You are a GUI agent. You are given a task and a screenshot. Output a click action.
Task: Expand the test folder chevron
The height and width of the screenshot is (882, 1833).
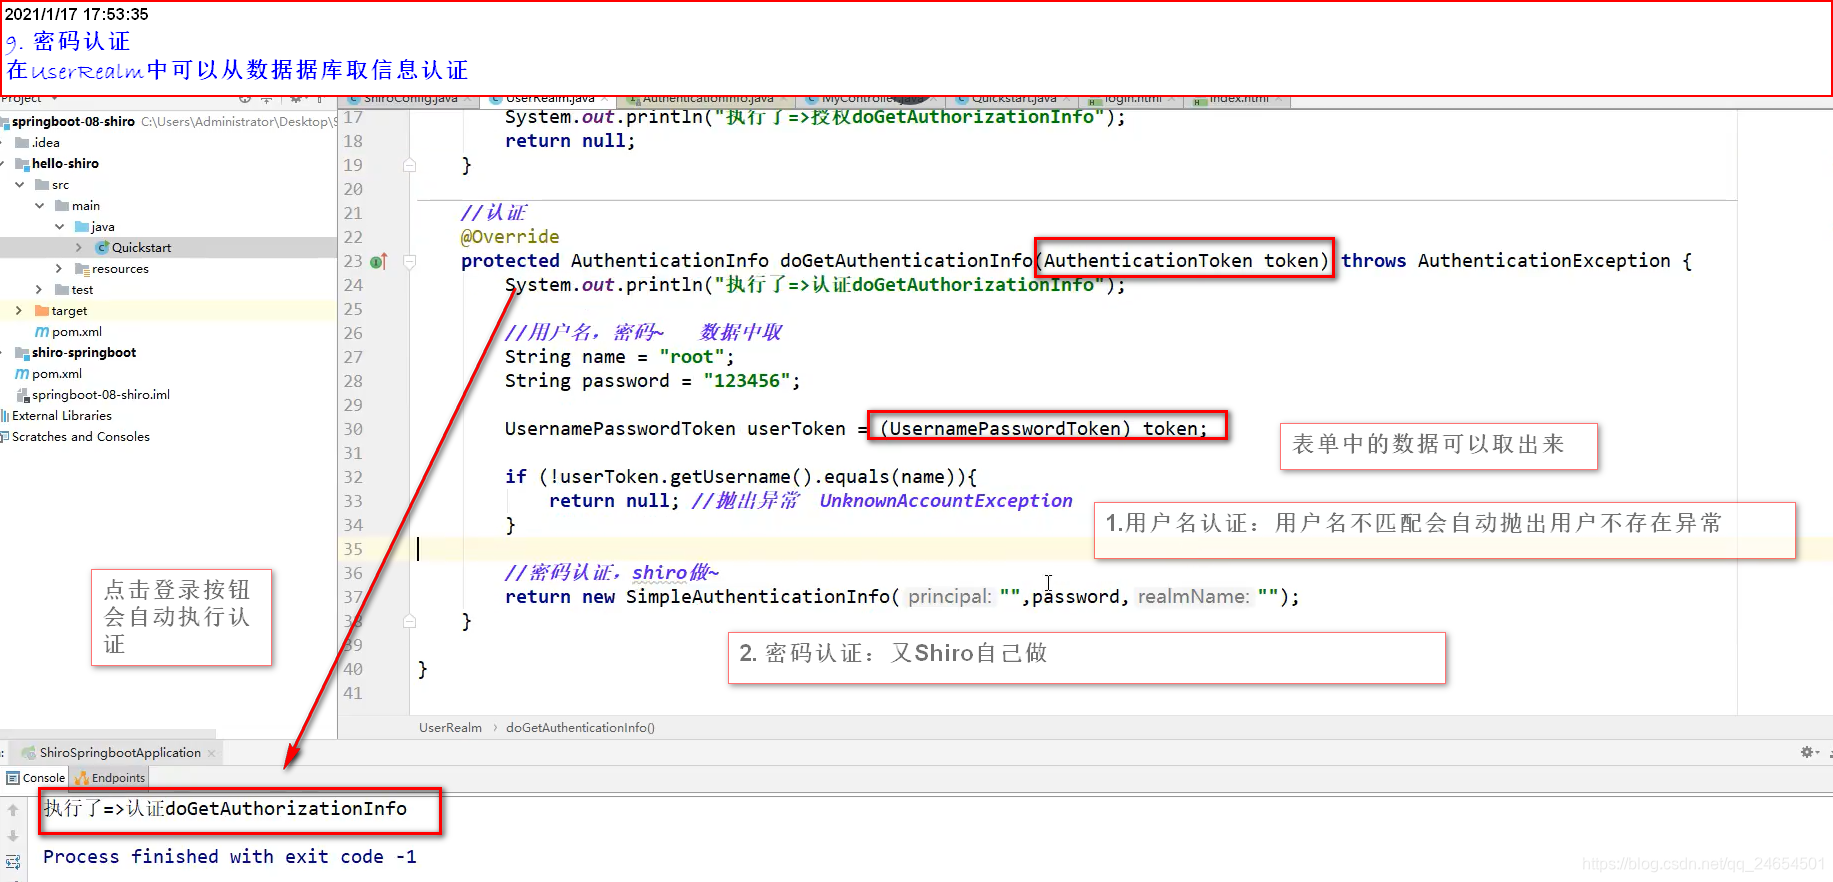tap(39, 289)
